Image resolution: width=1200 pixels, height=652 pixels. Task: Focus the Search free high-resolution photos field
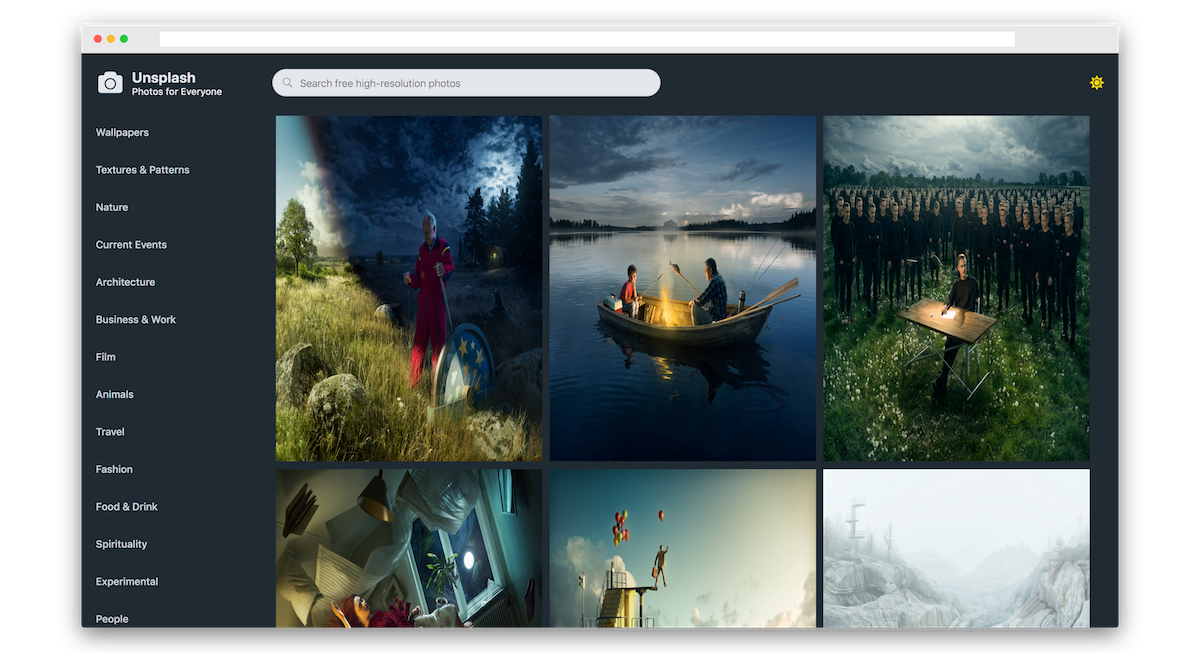(466, 83)
